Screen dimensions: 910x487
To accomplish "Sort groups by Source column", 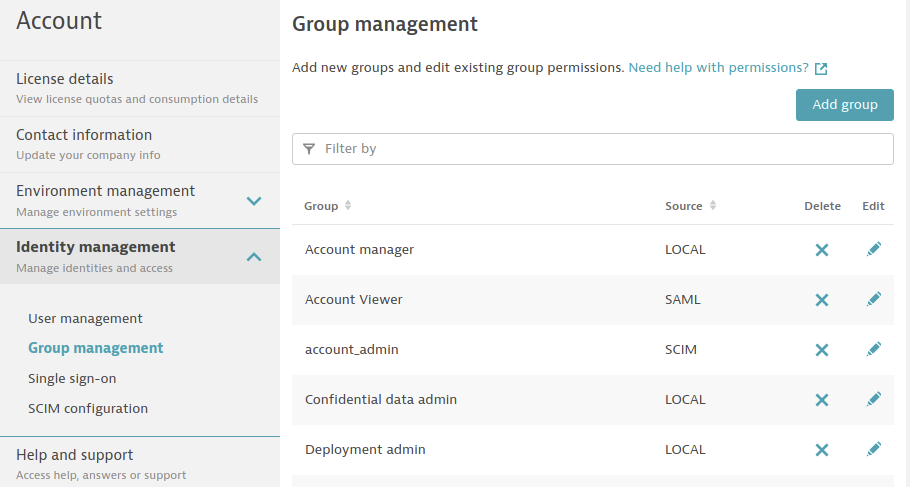I will coord(713,205).
